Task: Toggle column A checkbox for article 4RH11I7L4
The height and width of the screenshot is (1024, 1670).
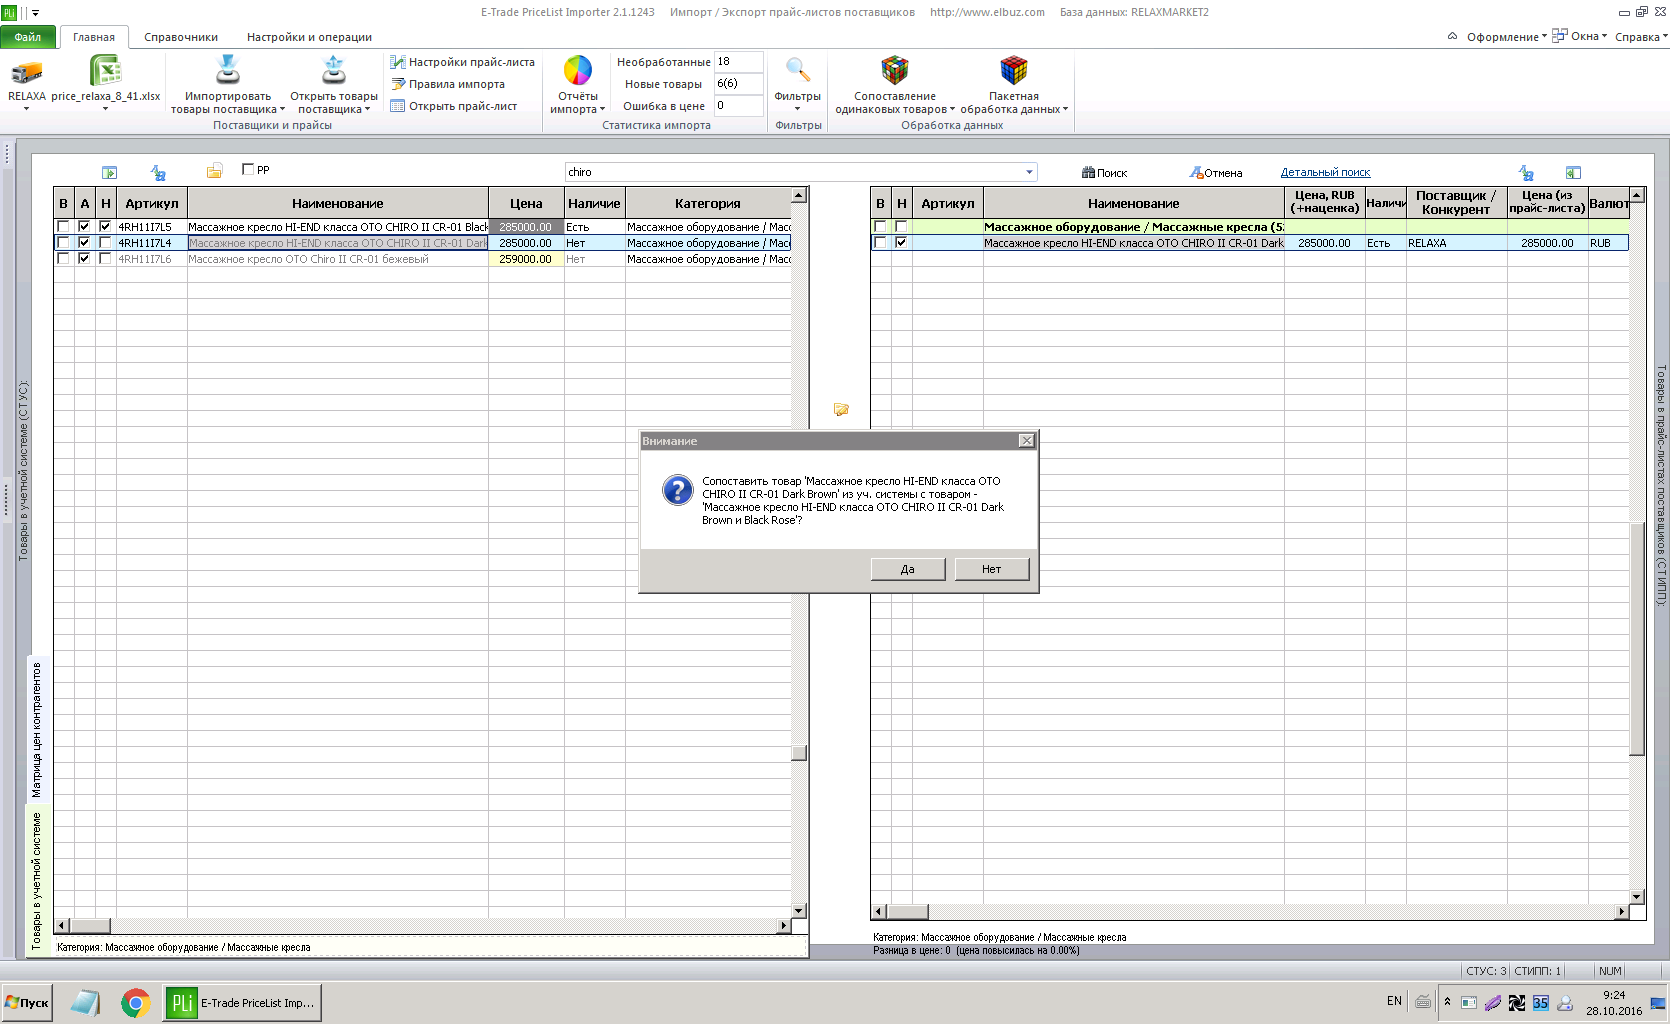Action: tap(84, 243)
